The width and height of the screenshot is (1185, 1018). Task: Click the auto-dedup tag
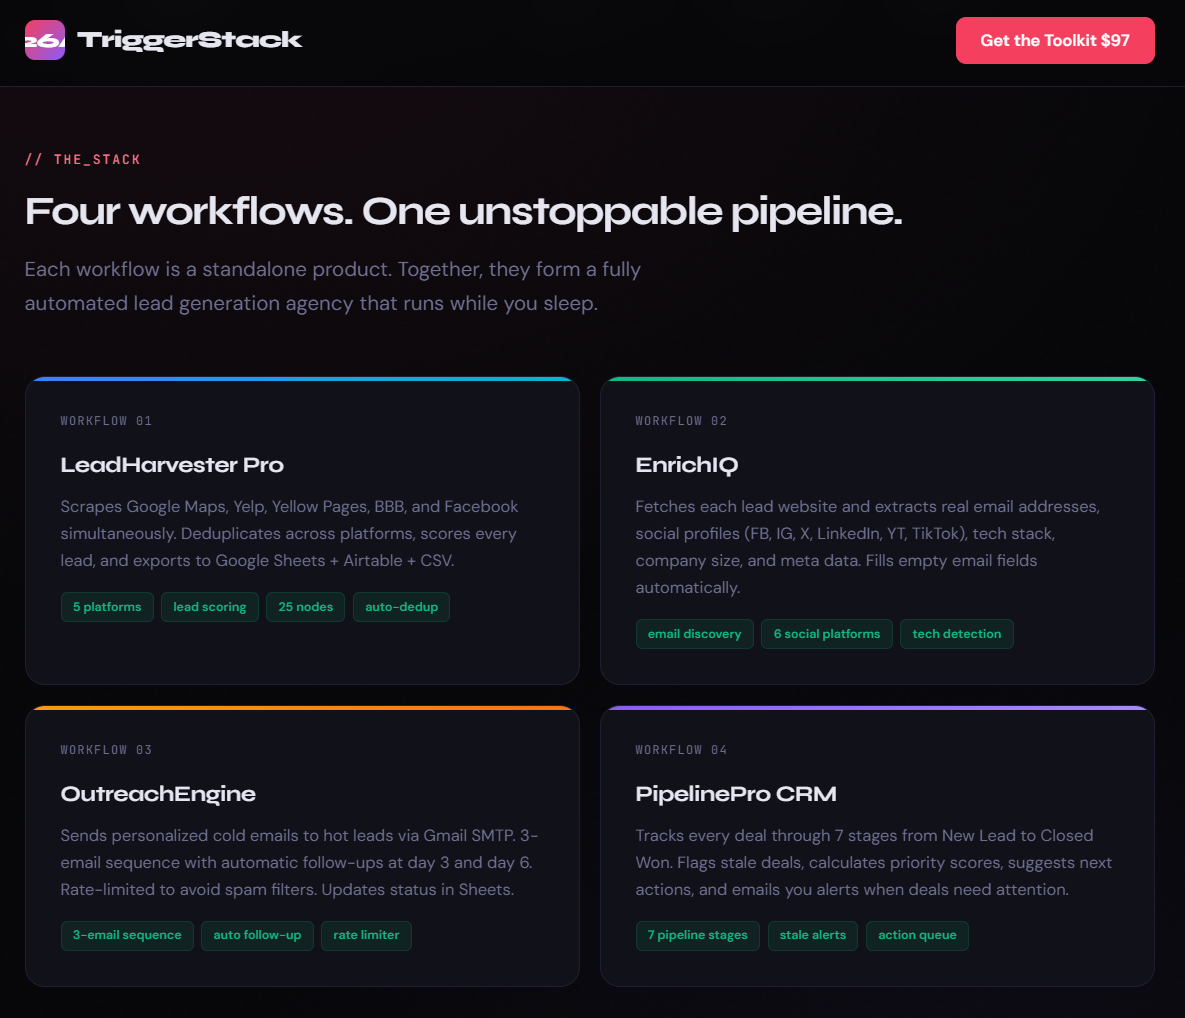coord(401,607)
